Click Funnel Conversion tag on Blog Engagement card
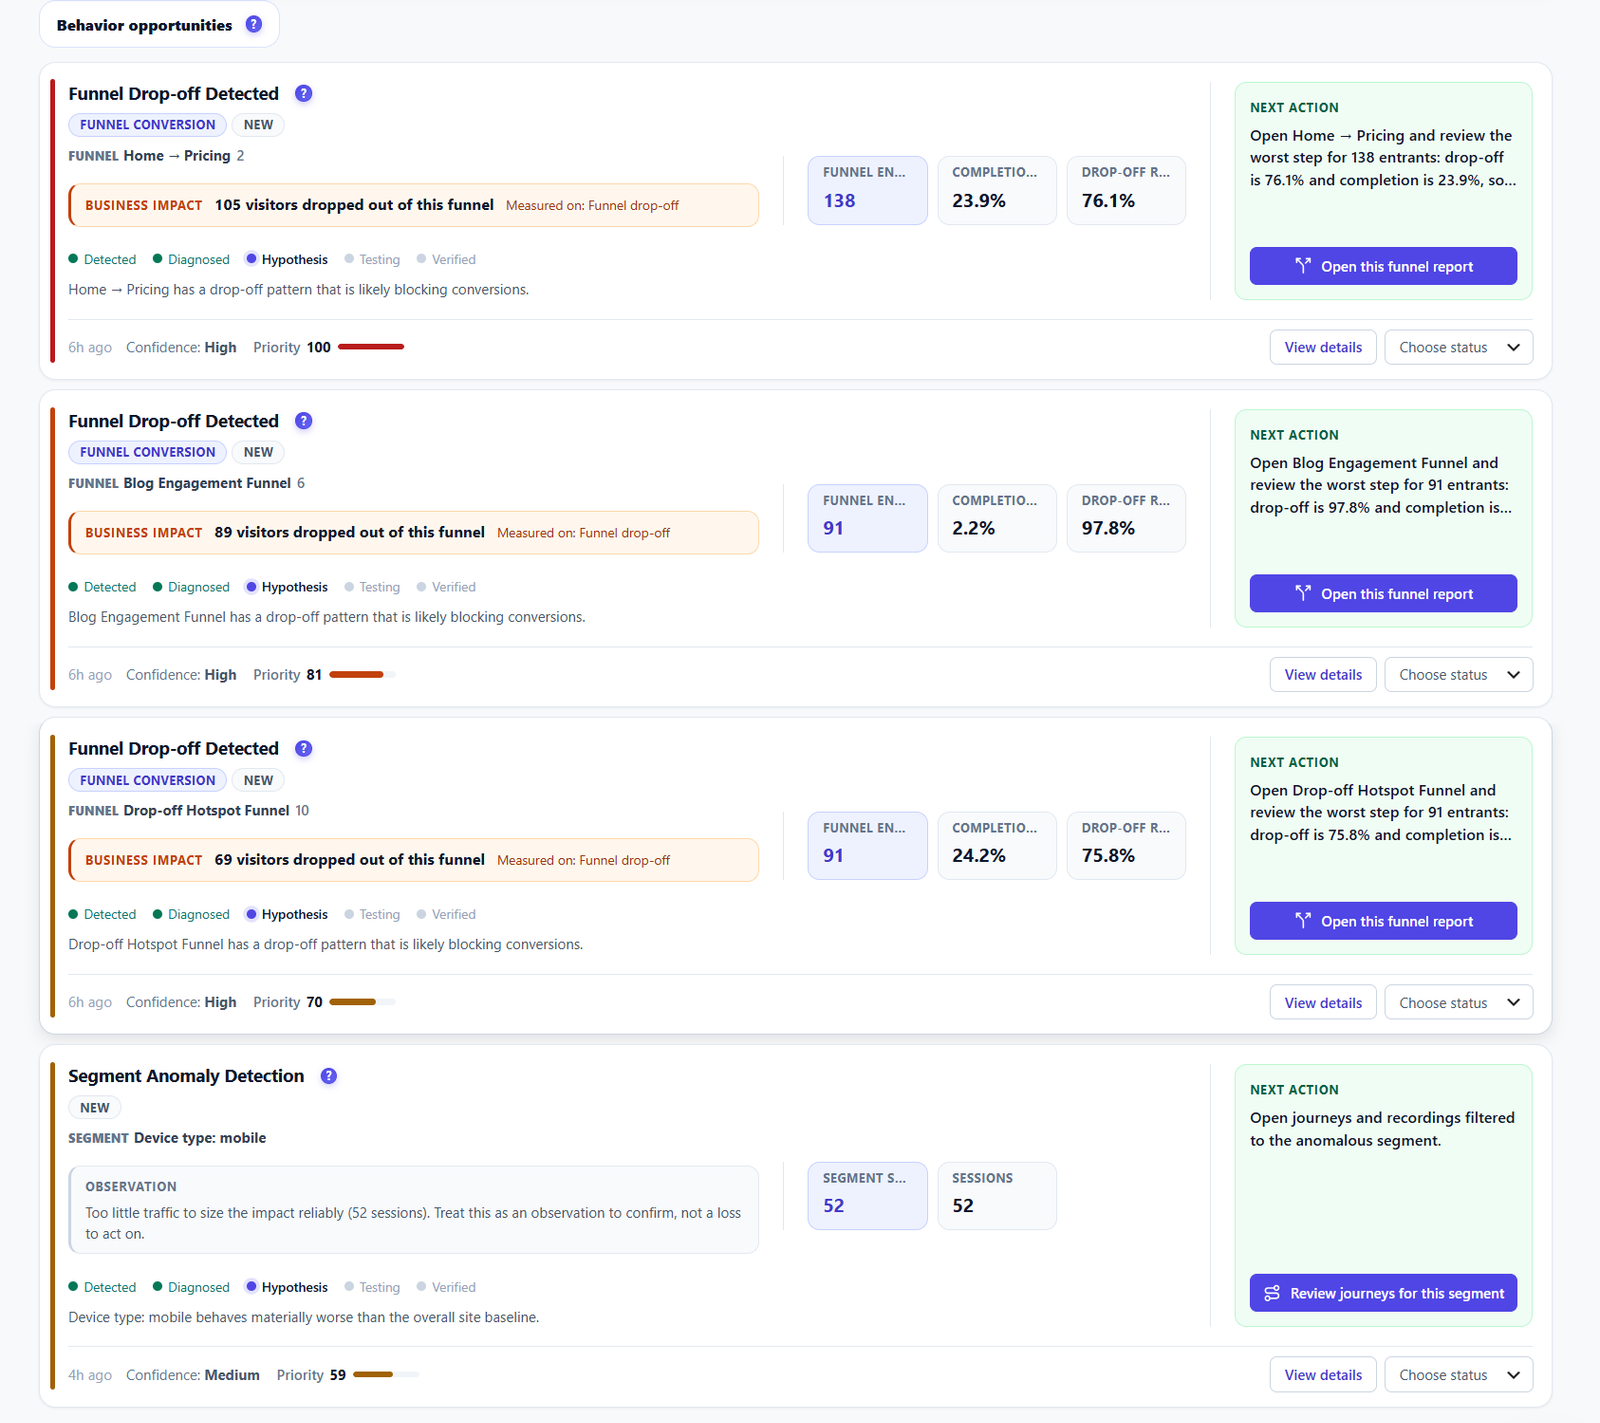This screenshot has height=1423, width=1600. [x=147, y=452]
